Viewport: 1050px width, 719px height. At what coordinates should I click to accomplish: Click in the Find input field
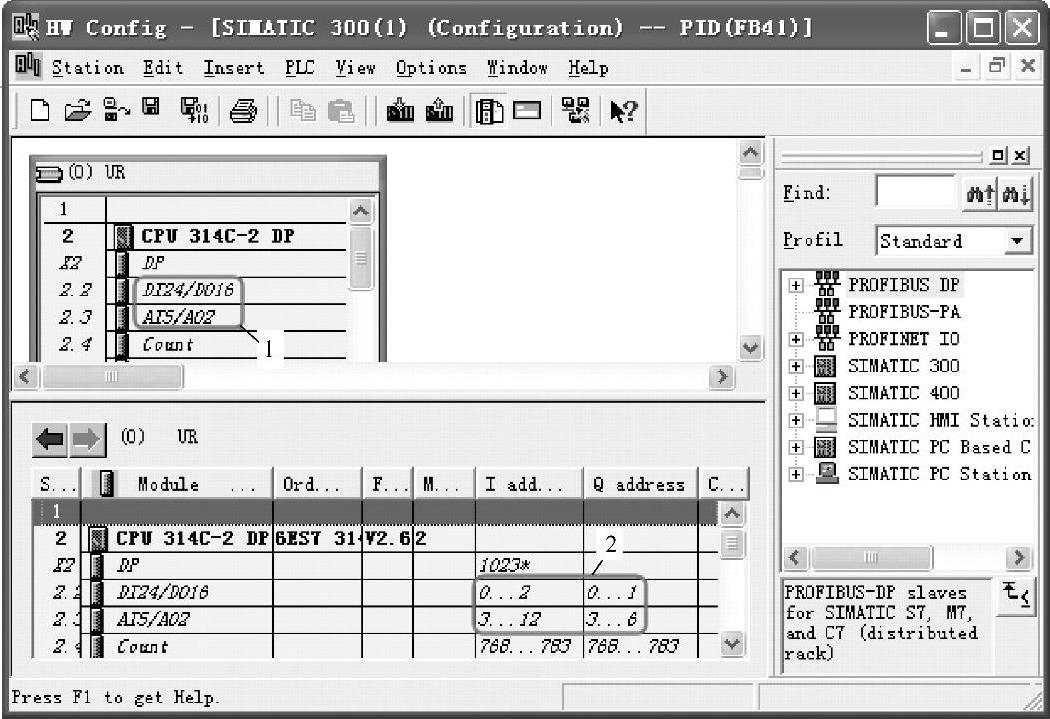[916, 193]
